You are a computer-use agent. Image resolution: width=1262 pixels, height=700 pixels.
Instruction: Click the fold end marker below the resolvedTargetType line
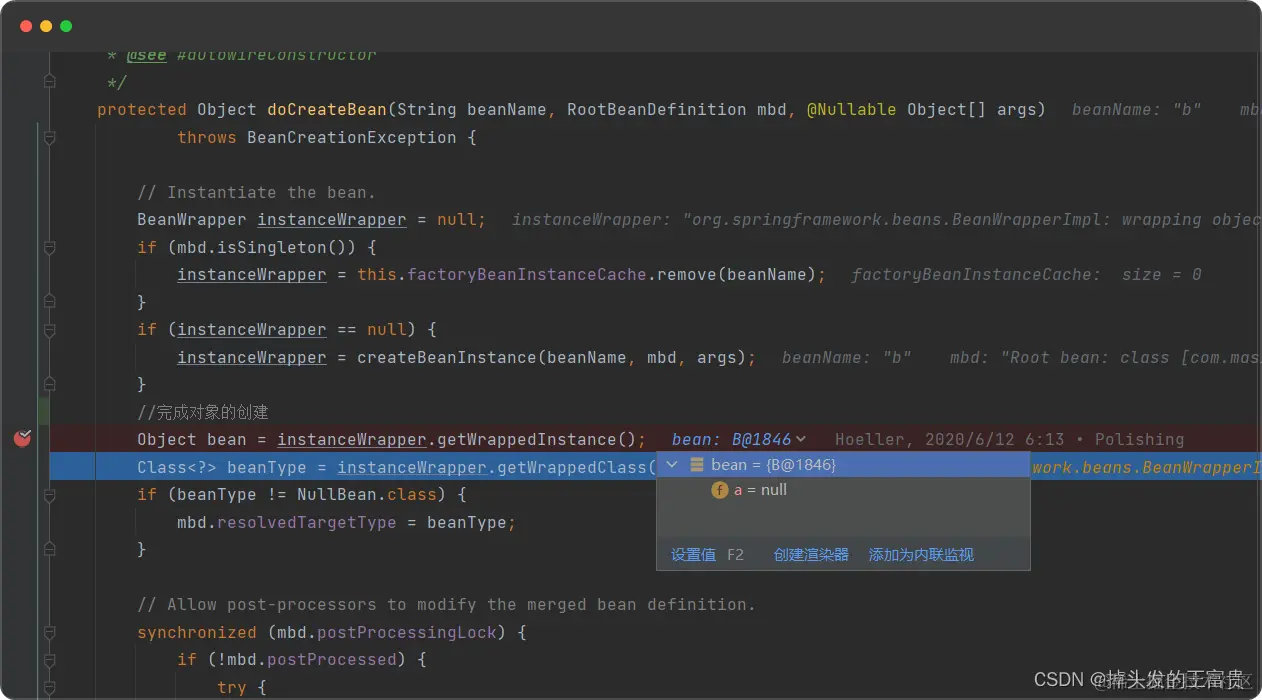49,549
